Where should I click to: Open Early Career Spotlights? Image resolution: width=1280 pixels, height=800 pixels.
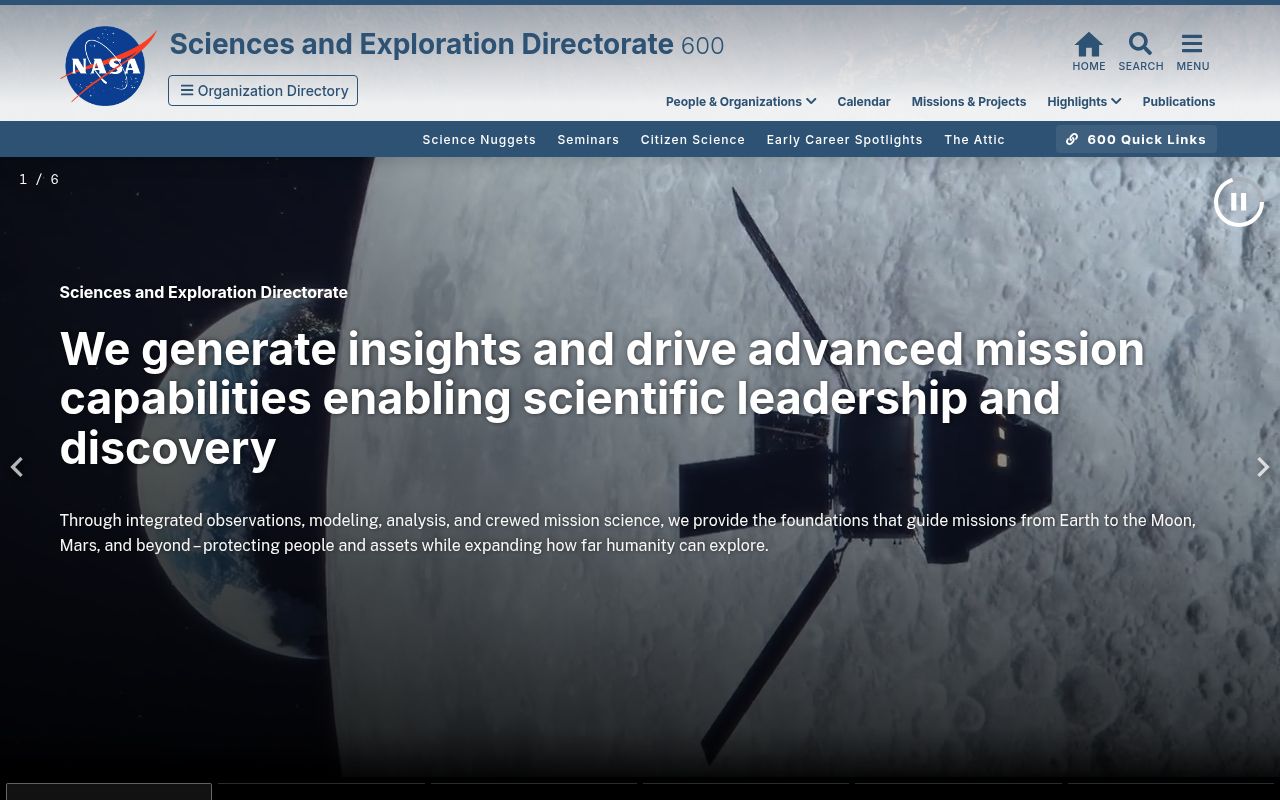click(x=845, y=139)
